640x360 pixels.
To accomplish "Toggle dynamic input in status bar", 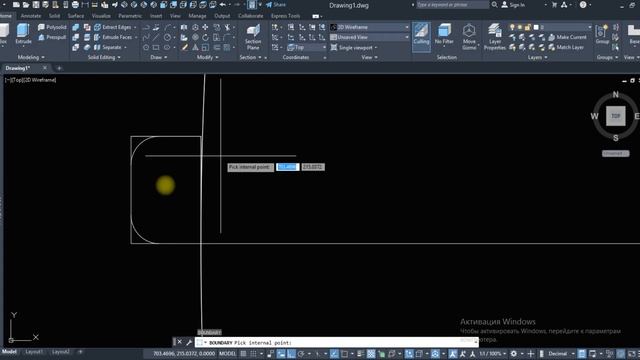I will point(281,353).
